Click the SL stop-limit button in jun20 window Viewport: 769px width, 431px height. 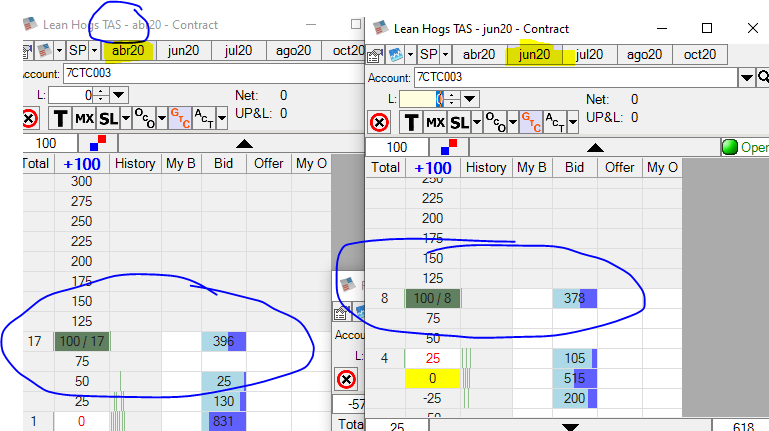460,123
